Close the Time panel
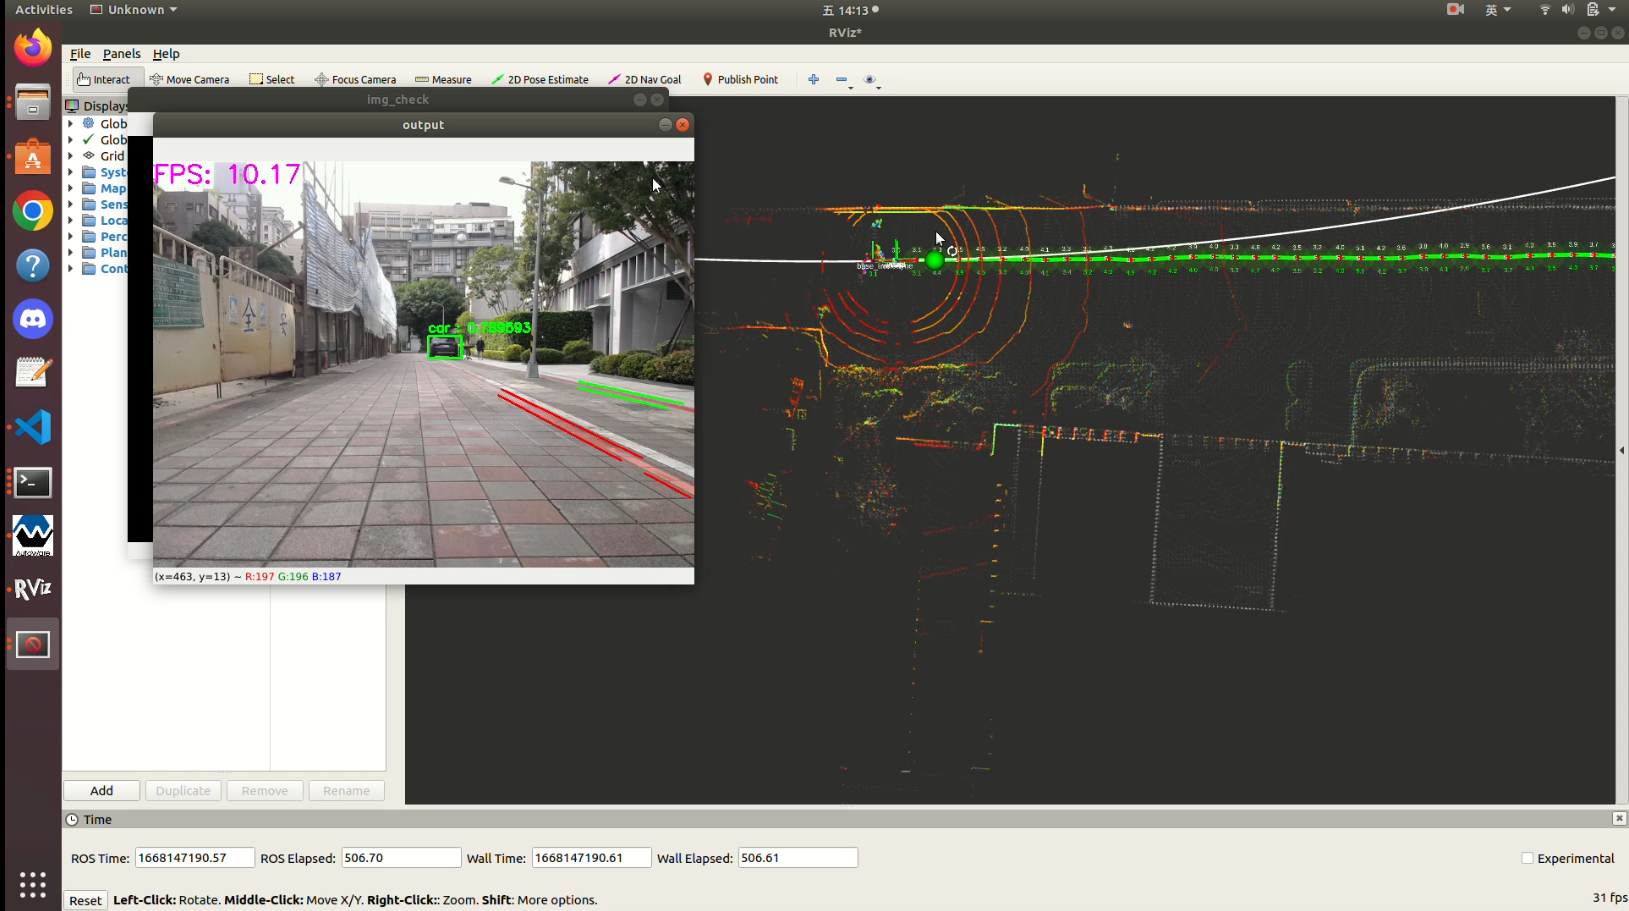The width and height of the screenshot is (1629, 911). pyautogui.click(x=1619, y=818)
